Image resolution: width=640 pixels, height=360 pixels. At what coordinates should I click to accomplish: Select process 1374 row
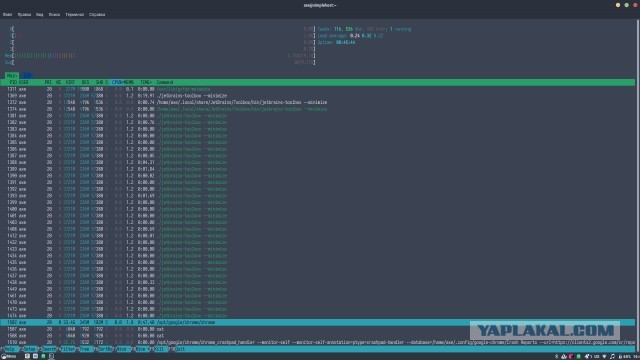tap(318, 109)
